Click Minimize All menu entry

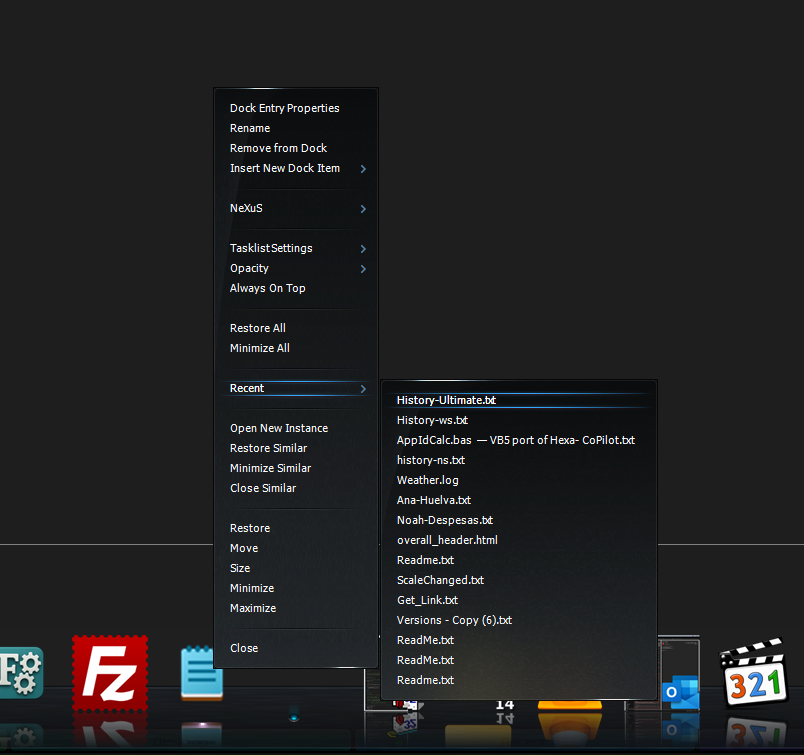[259, 348]
